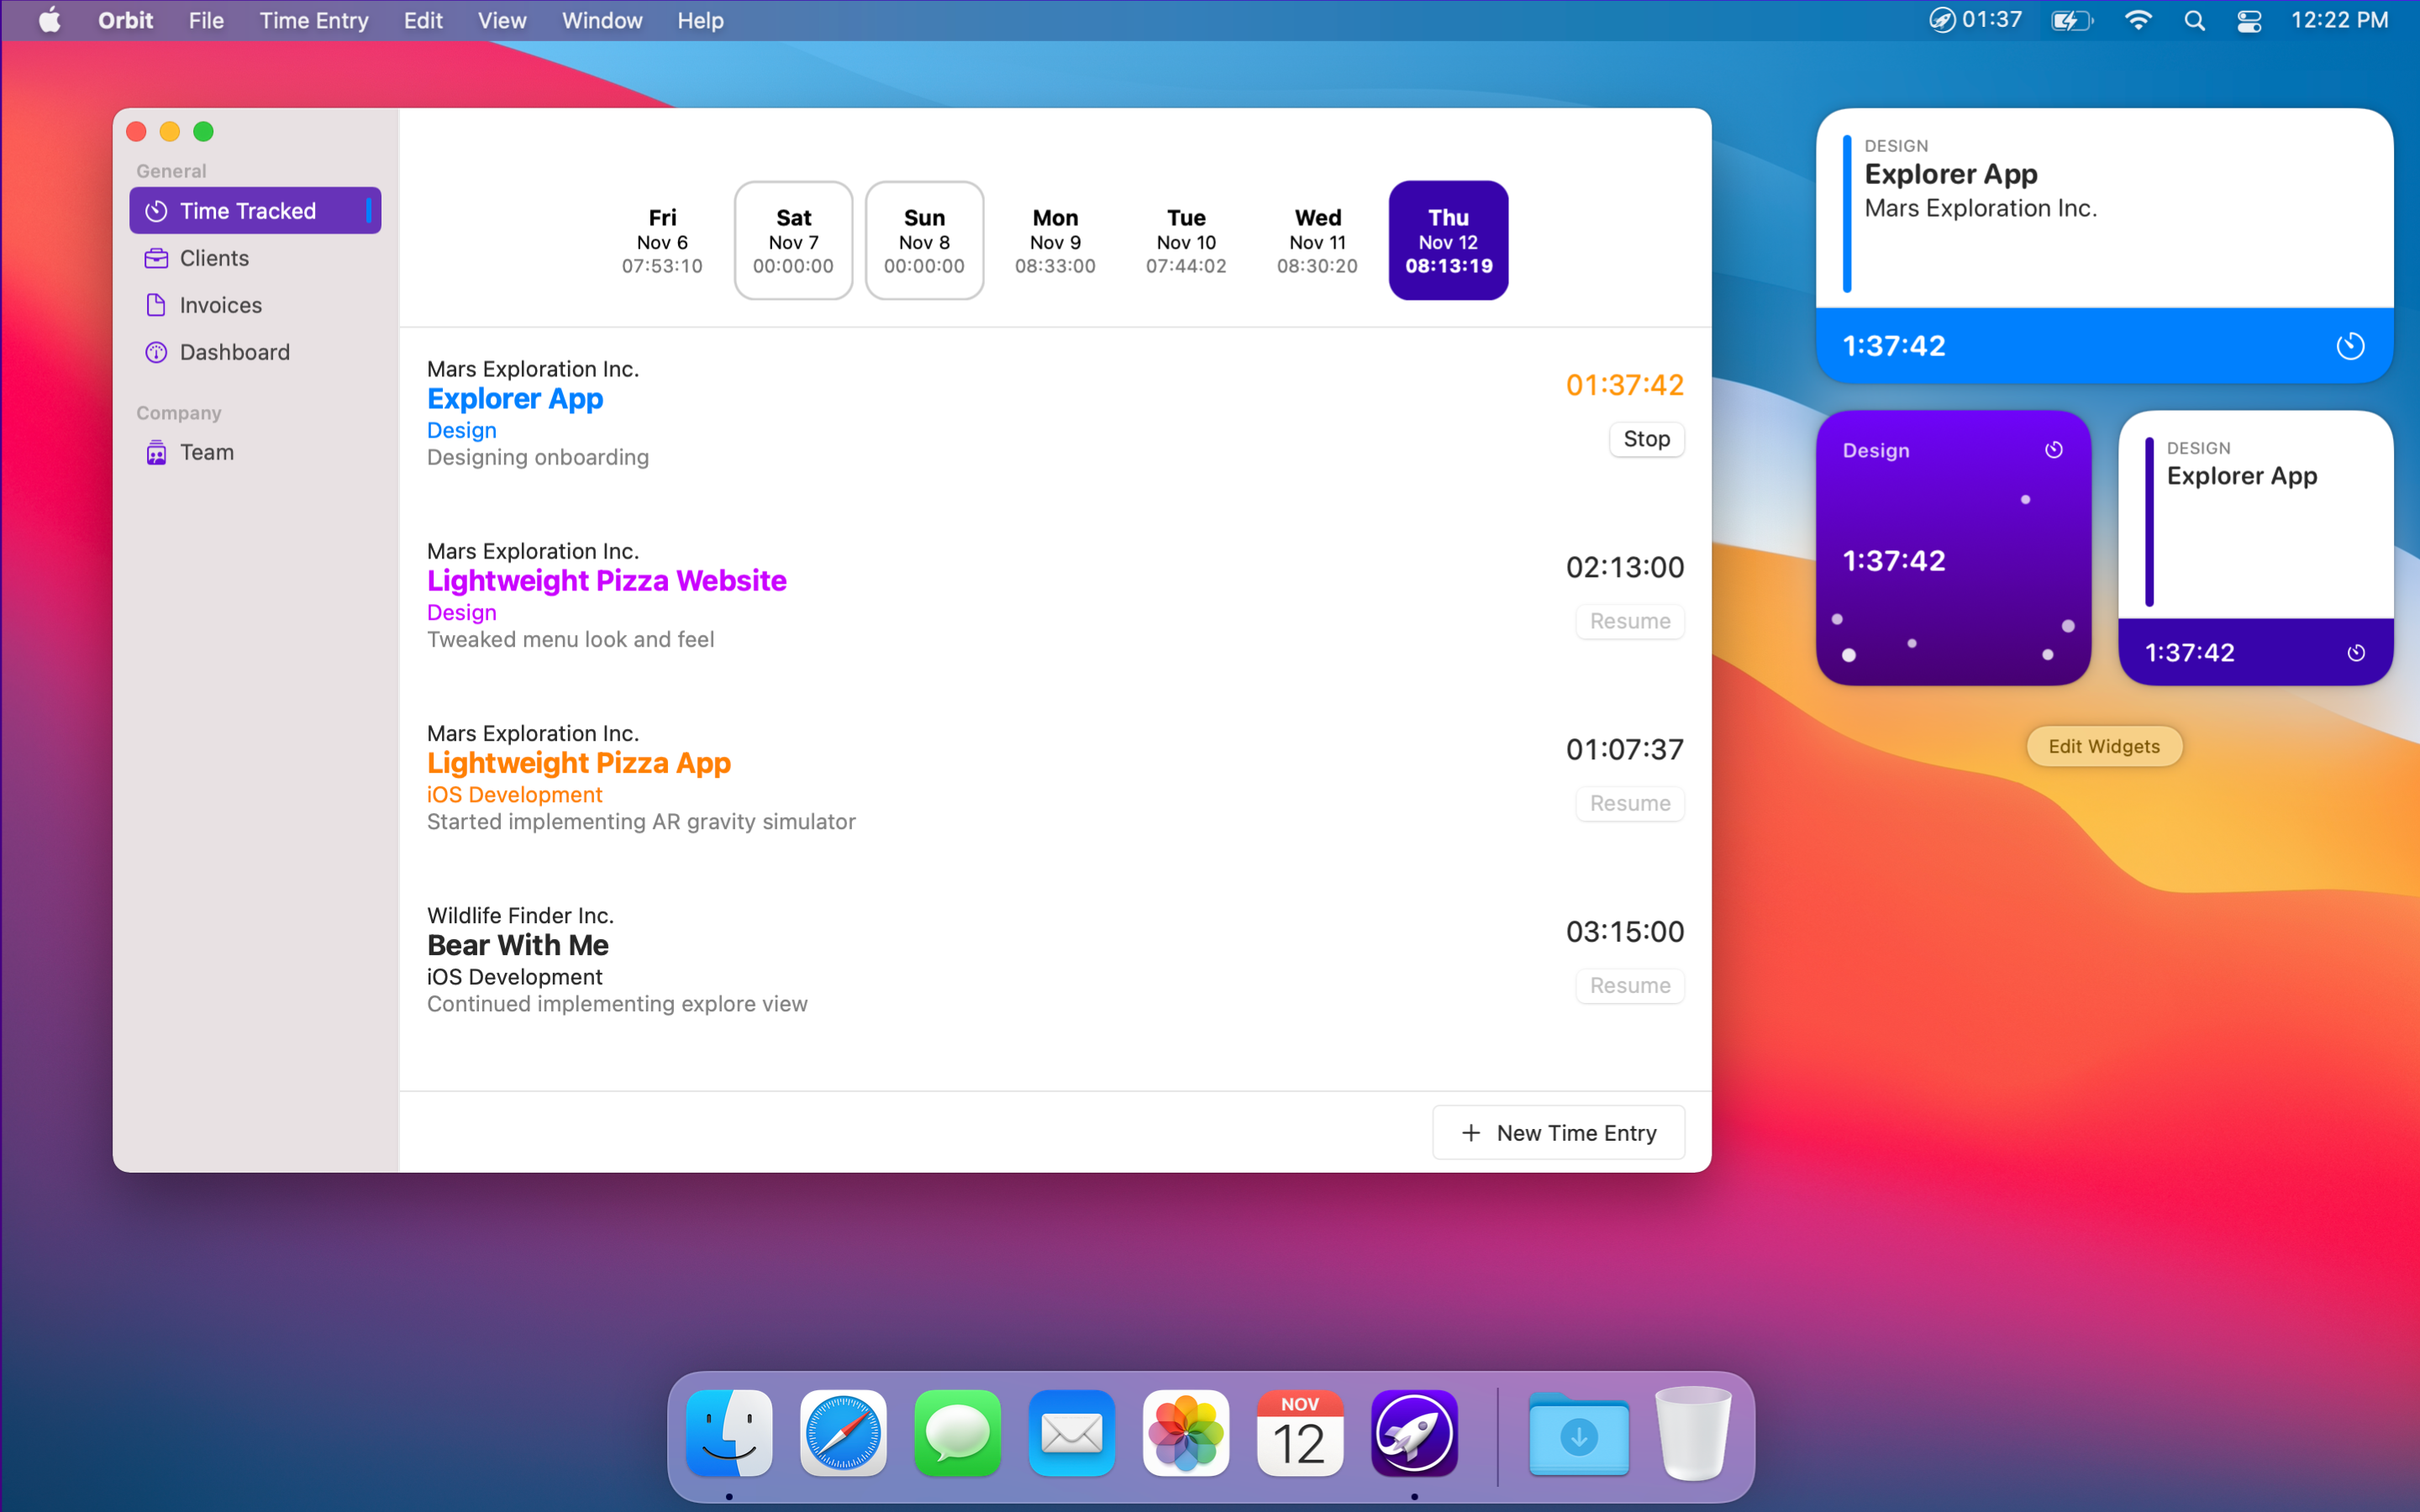The width and height of the screenshot is (2420, 1512).
Task: Click clock icon on purple Design widget
Action: (x=2053, y=450)
